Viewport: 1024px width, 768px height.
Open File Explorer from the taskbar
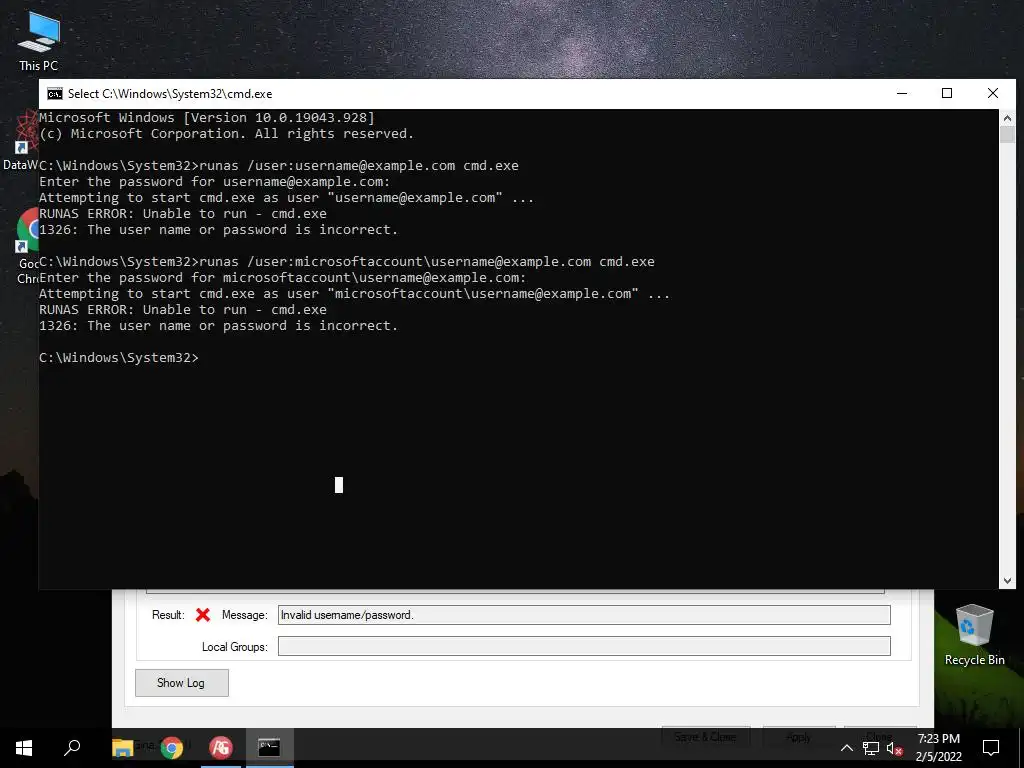pos(122,747)
